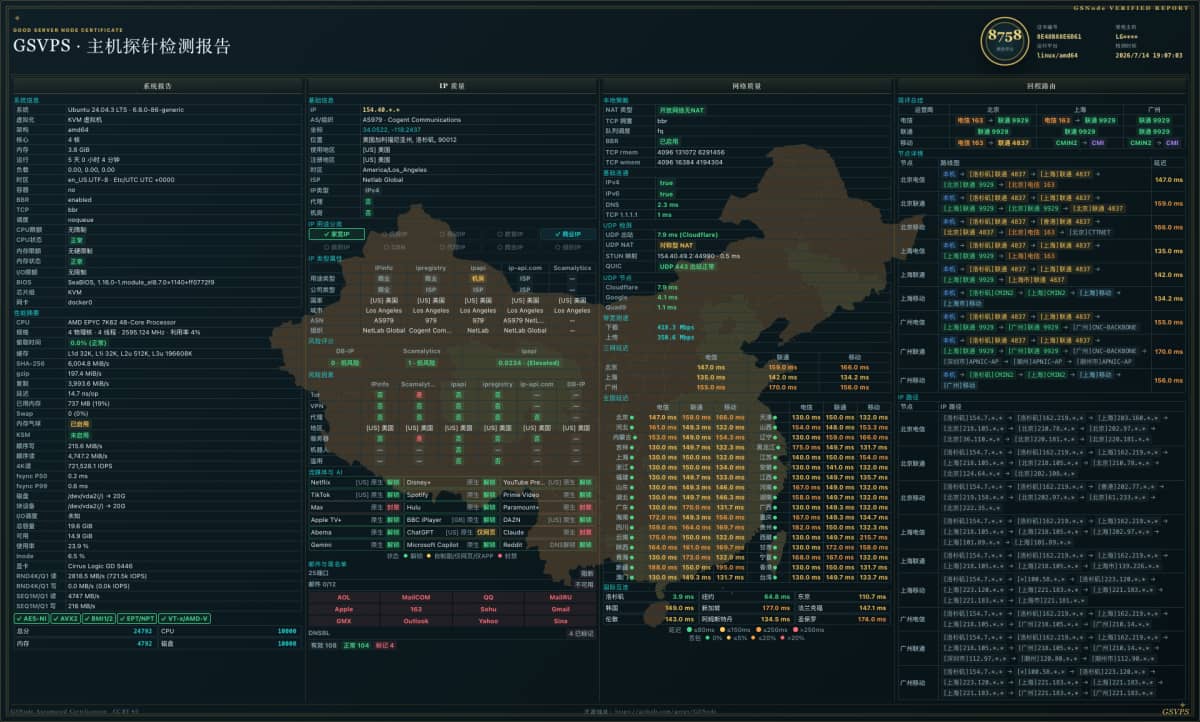Click the ChatGPT unlock status cell
The image size is (1200, 722).
451,532
